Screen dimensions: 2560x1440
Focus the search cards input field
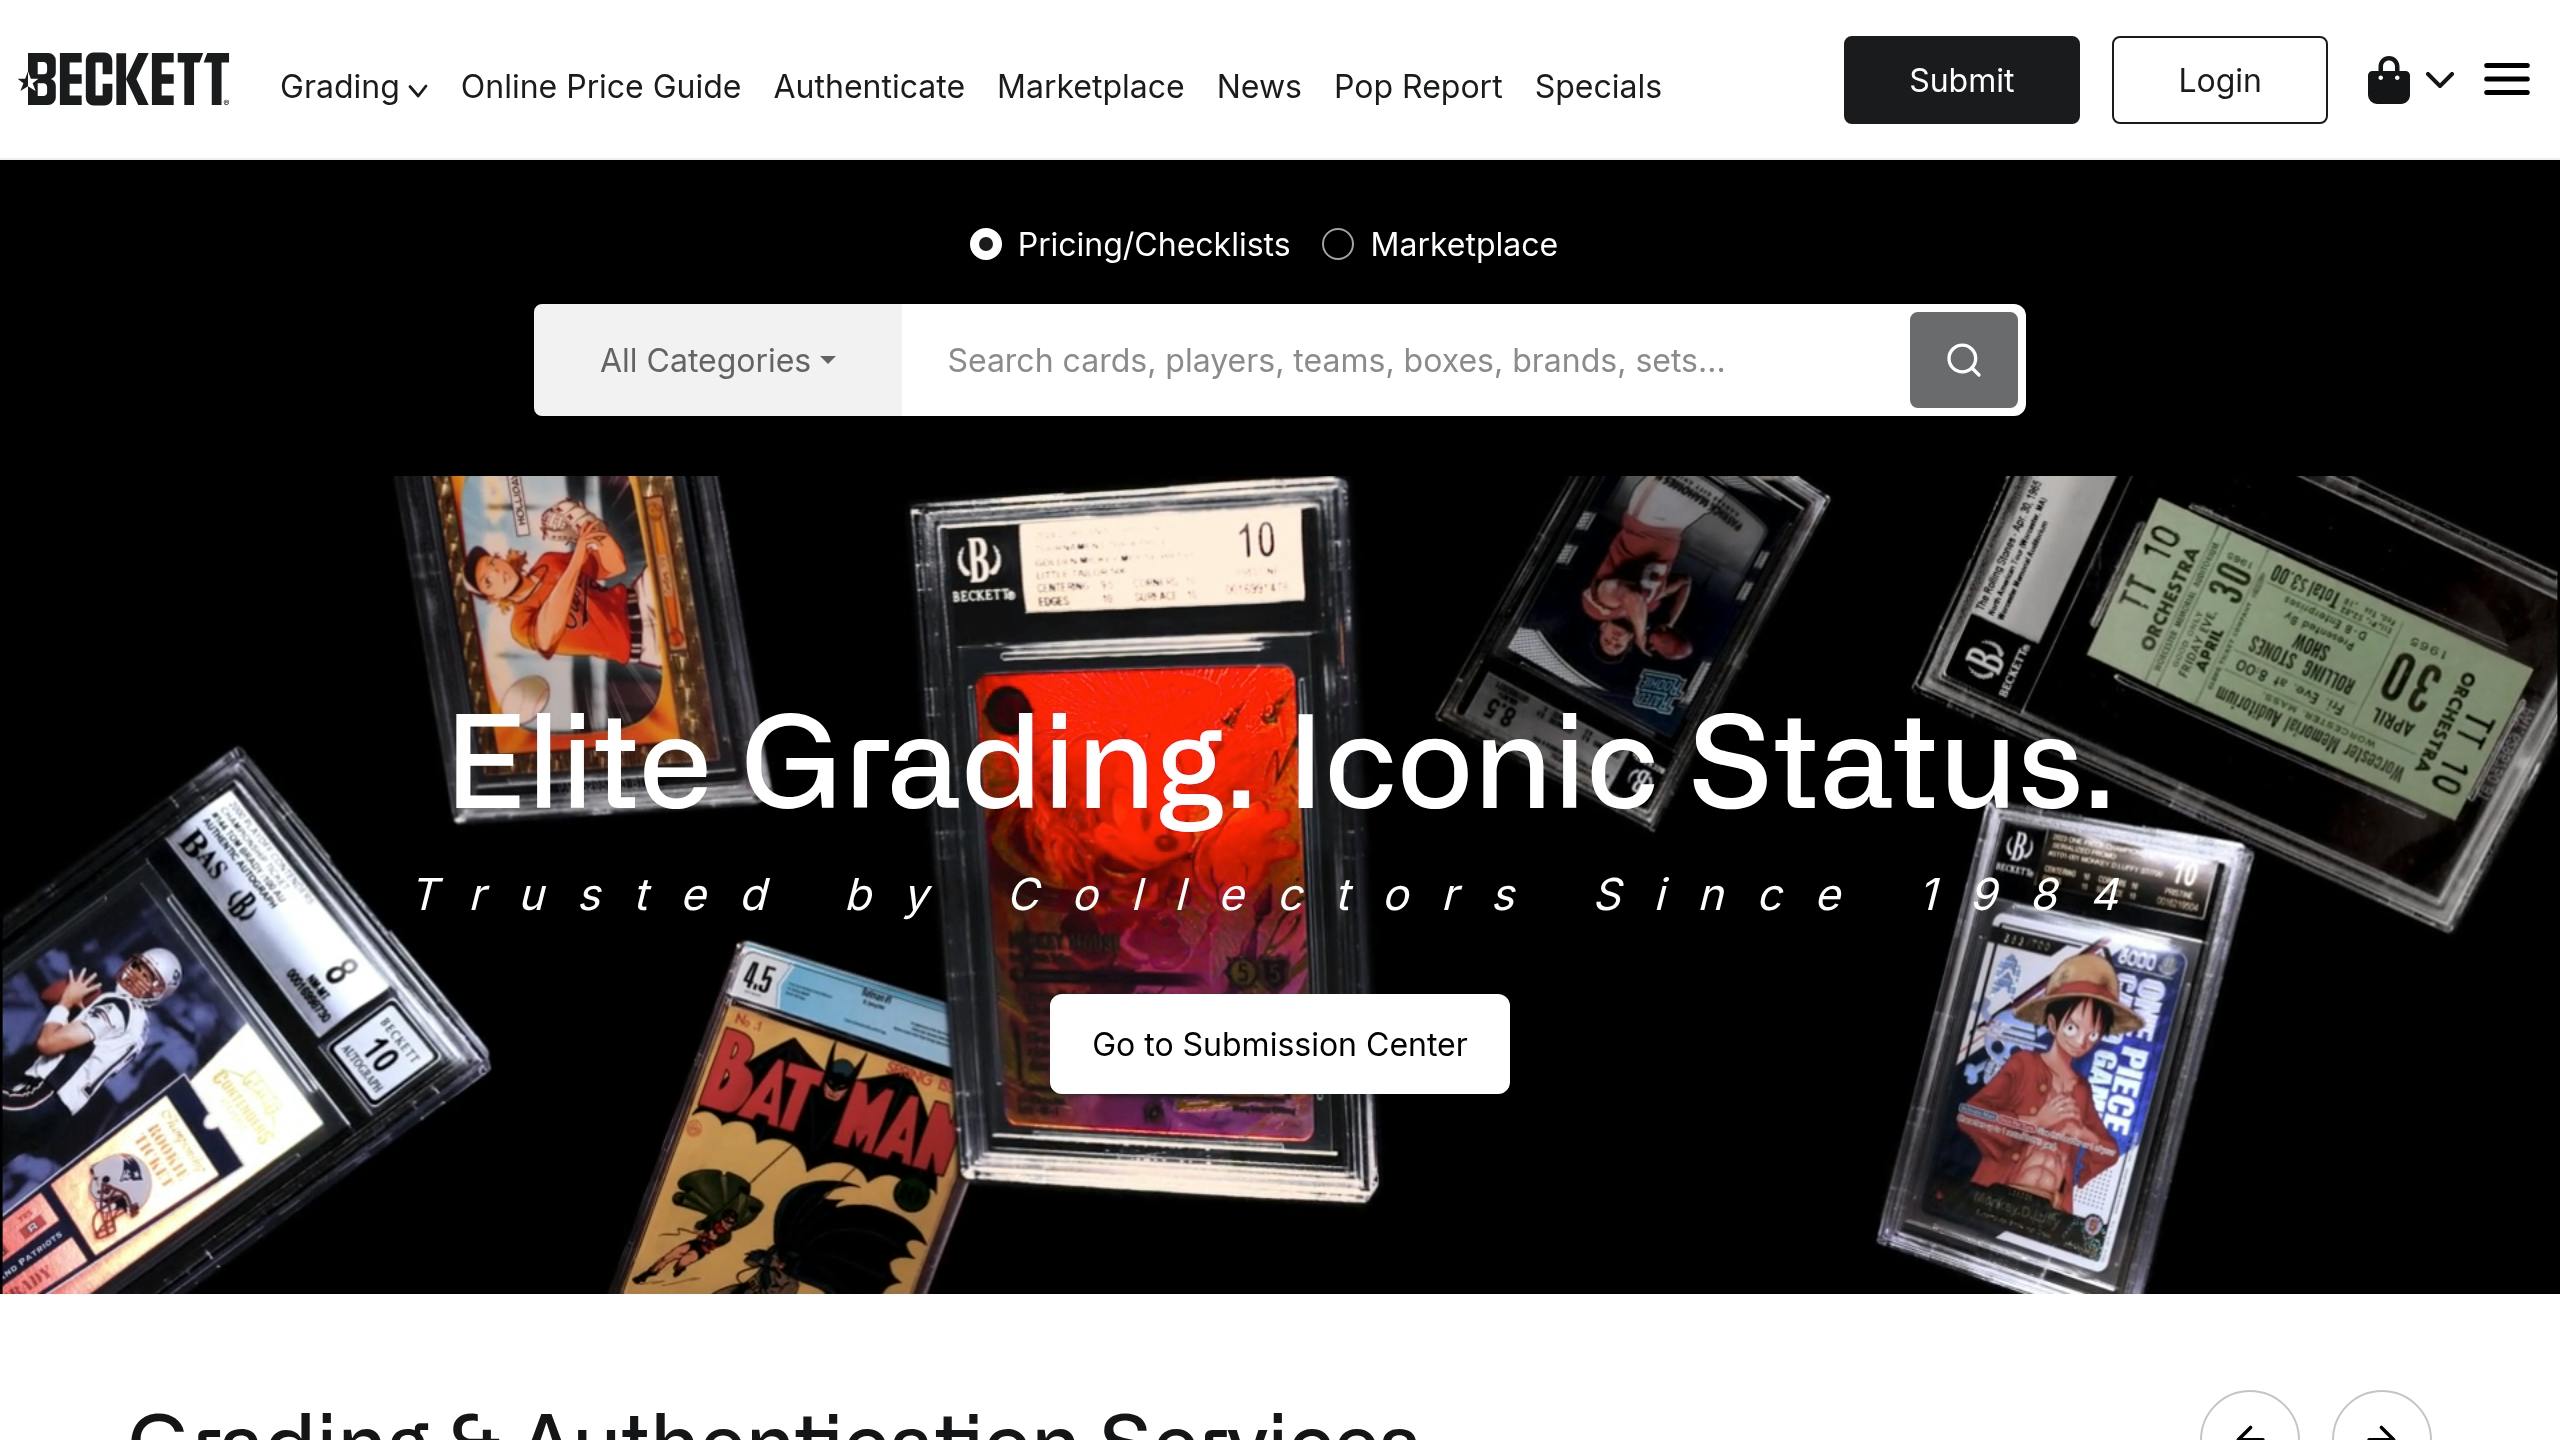pos(1405,360)
